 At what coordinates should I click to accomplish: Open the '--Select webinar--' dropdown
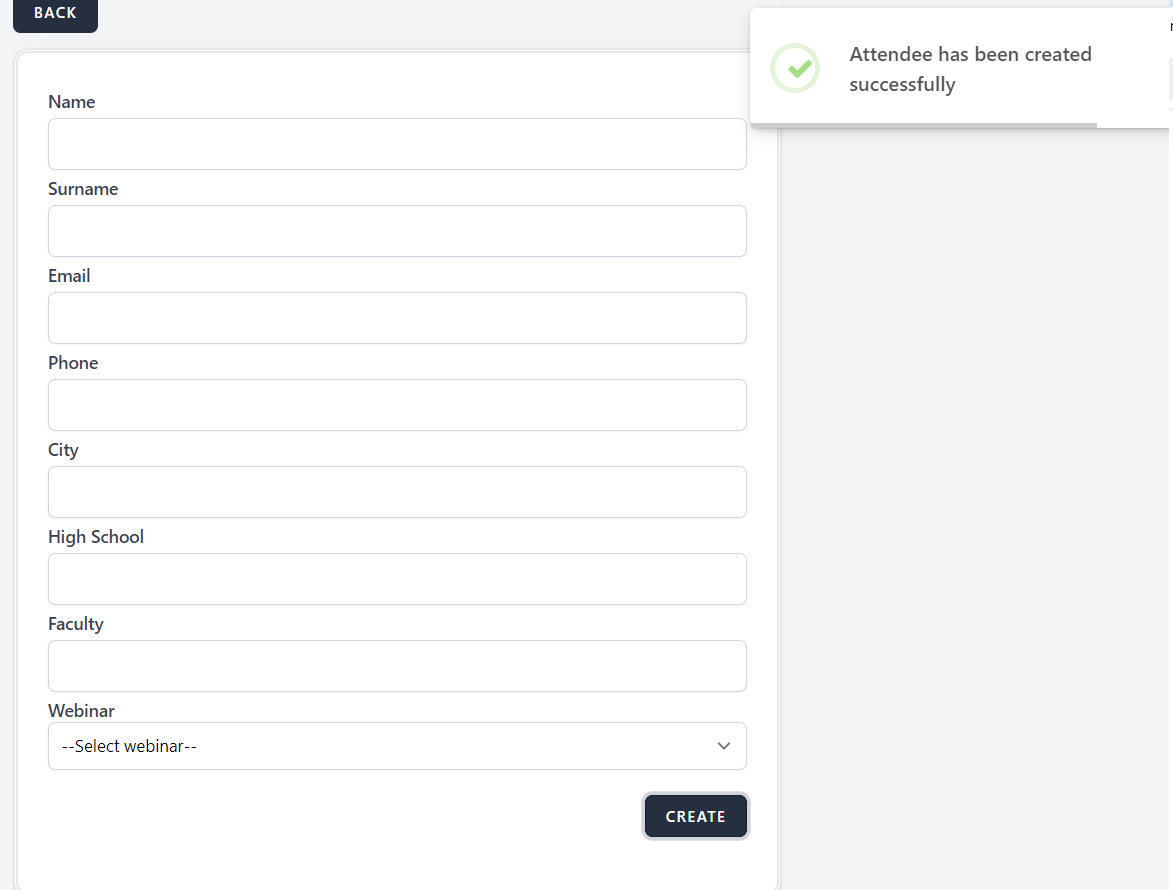[x=397, y=746]
